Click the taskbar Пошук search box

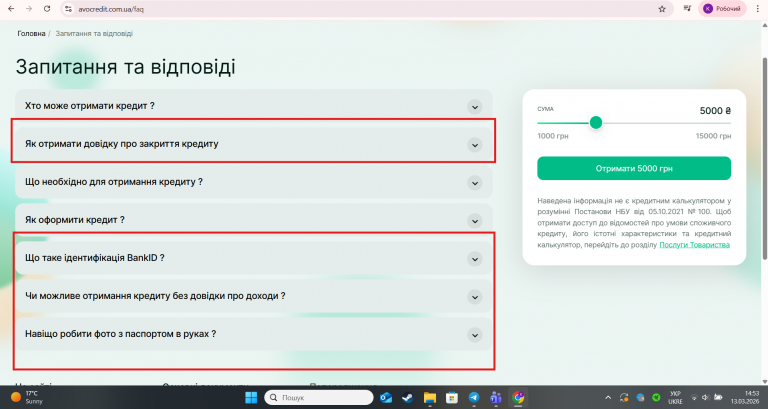tap(319, 397)
